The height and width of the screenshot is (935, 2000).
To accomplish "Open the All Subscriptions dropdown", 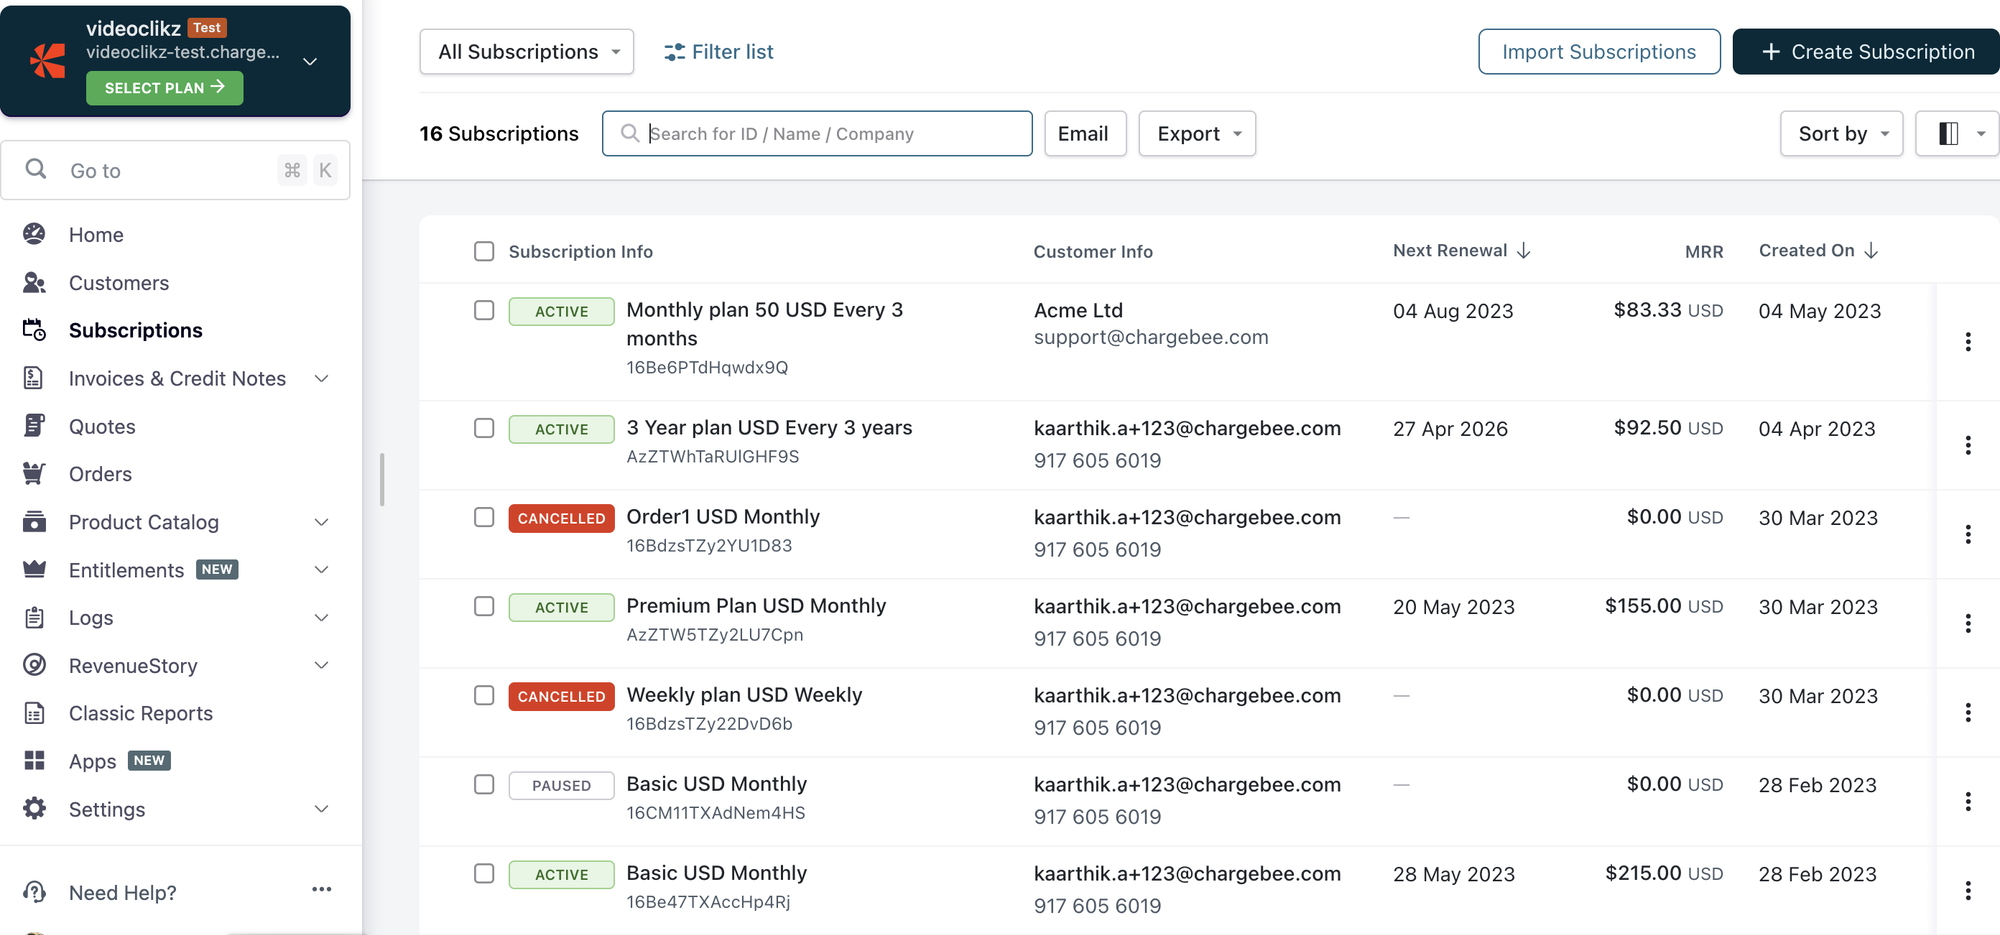I will pos(526,51).
